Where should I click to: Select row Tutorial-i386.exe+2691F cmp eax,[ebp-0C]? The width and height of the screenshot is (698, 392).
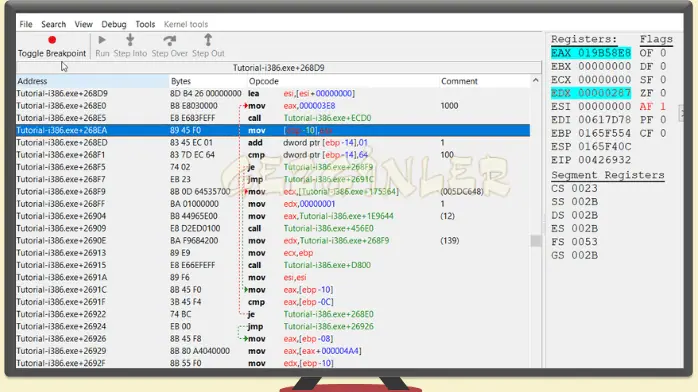click(x=273, y=302)
